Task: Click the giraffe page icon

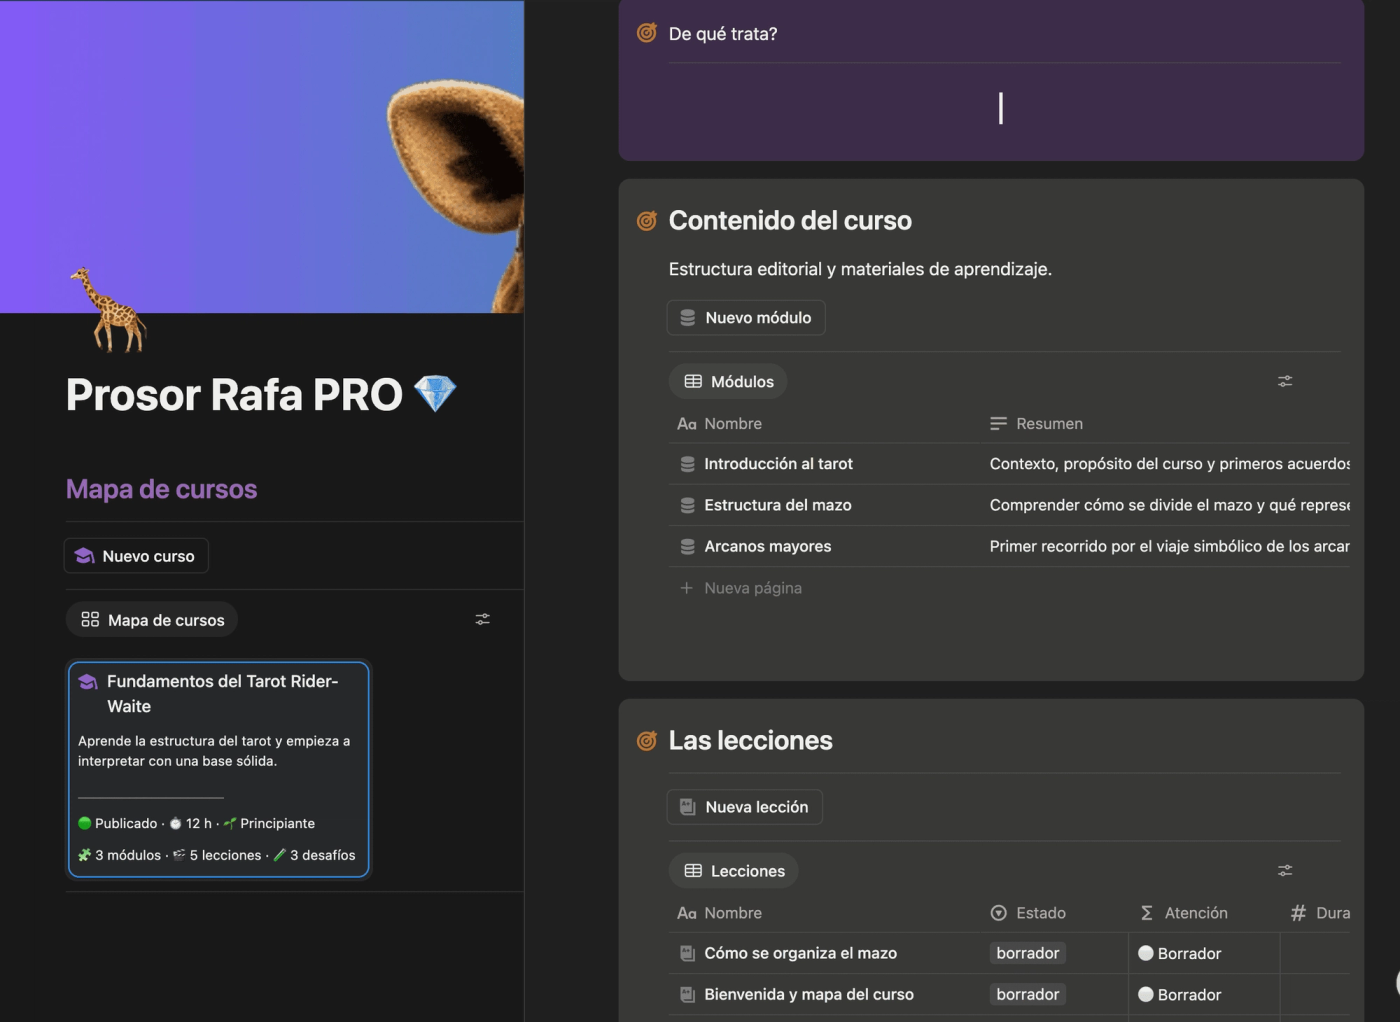Action: pos(108,310)
